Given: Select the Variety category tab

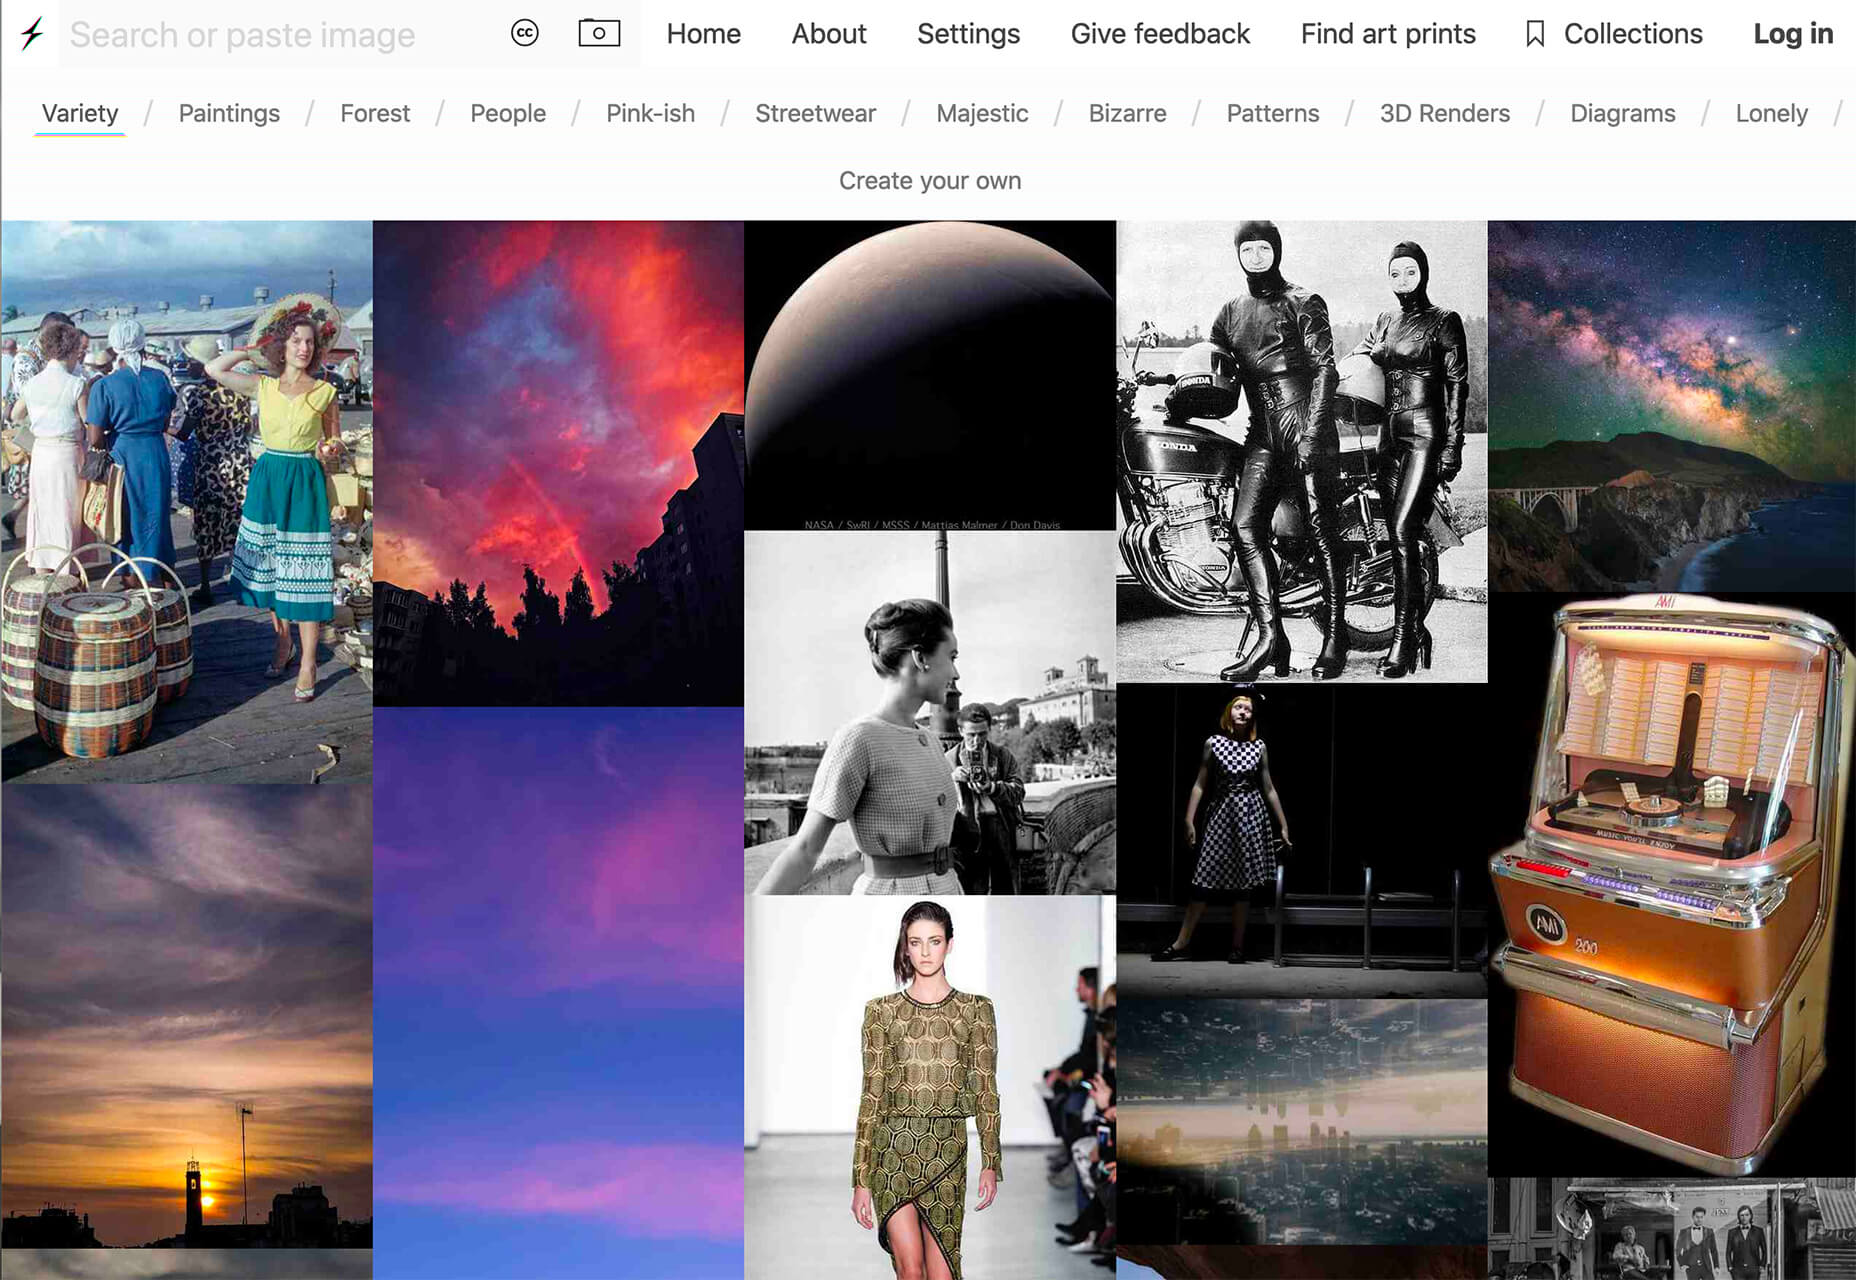Looking at the screenshot, I should click(80, 114).
